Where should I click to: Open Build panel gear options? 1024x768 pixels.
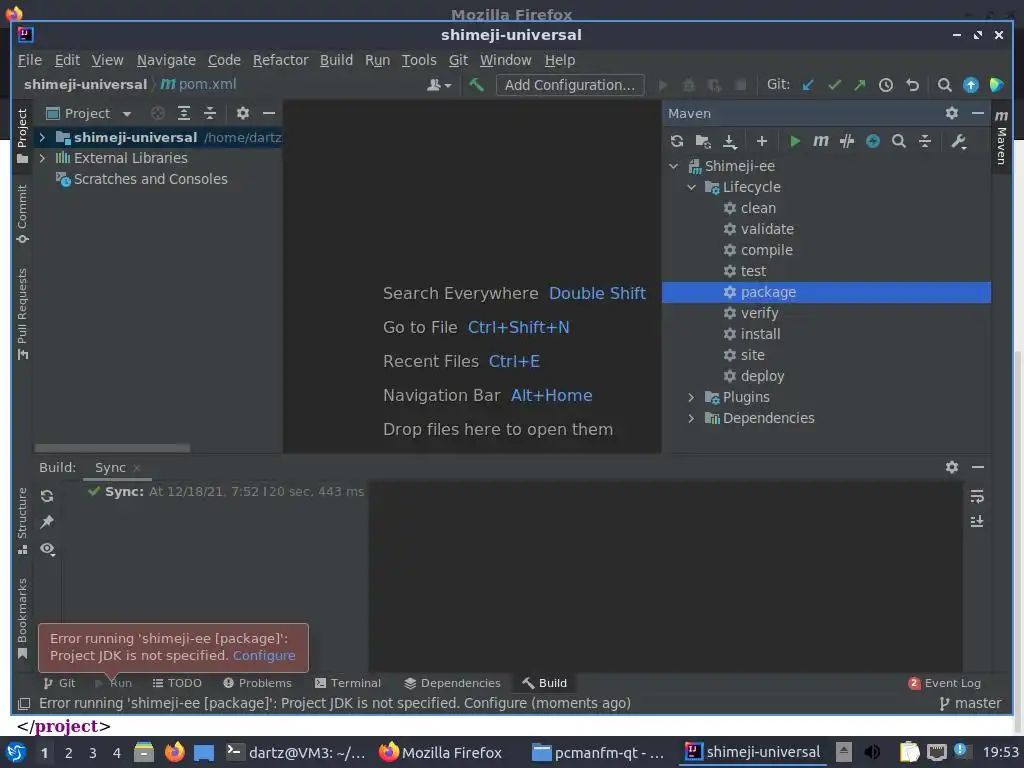coord(952,467)
